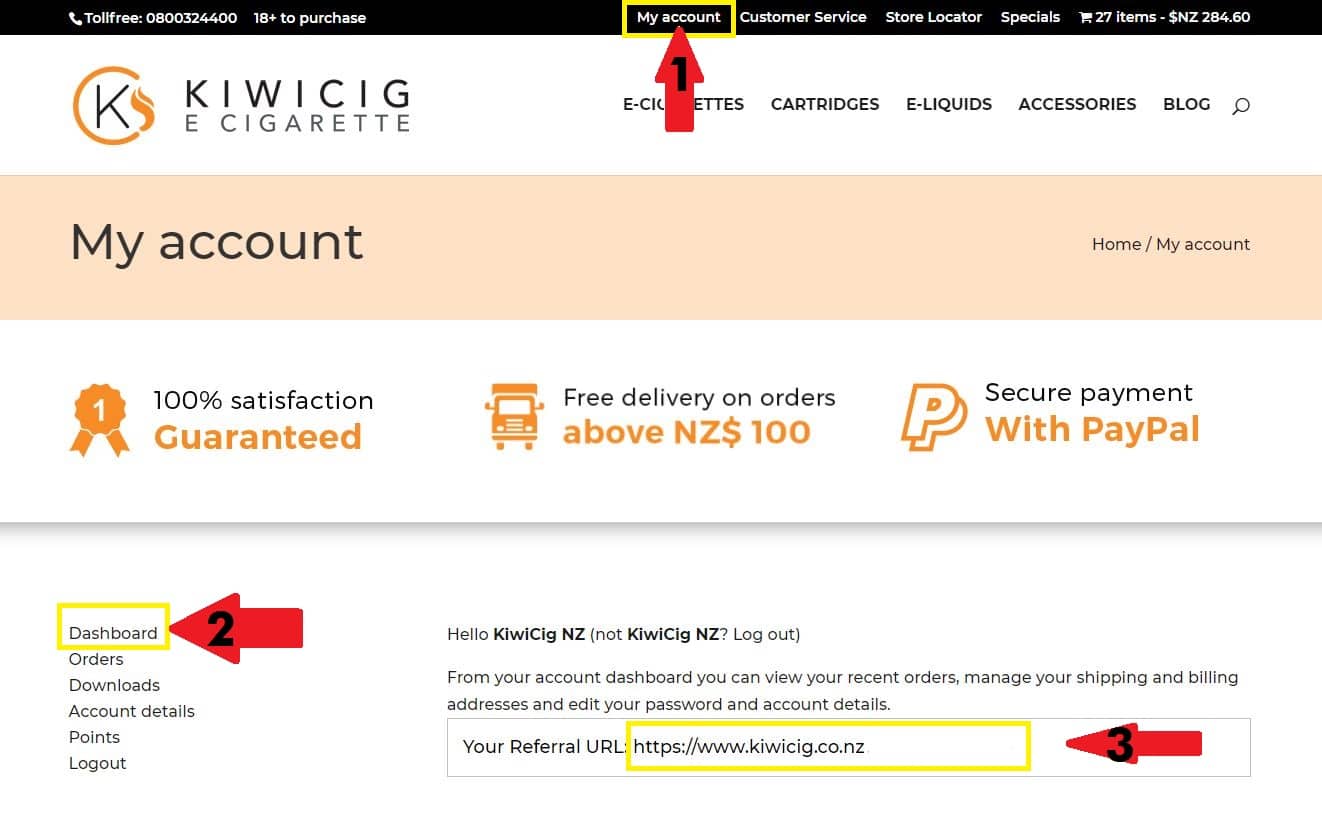This screenshot has height=818, width=1322.
Task: Open the shopping cart with 27 items
Action: (x=1164, y=17)
